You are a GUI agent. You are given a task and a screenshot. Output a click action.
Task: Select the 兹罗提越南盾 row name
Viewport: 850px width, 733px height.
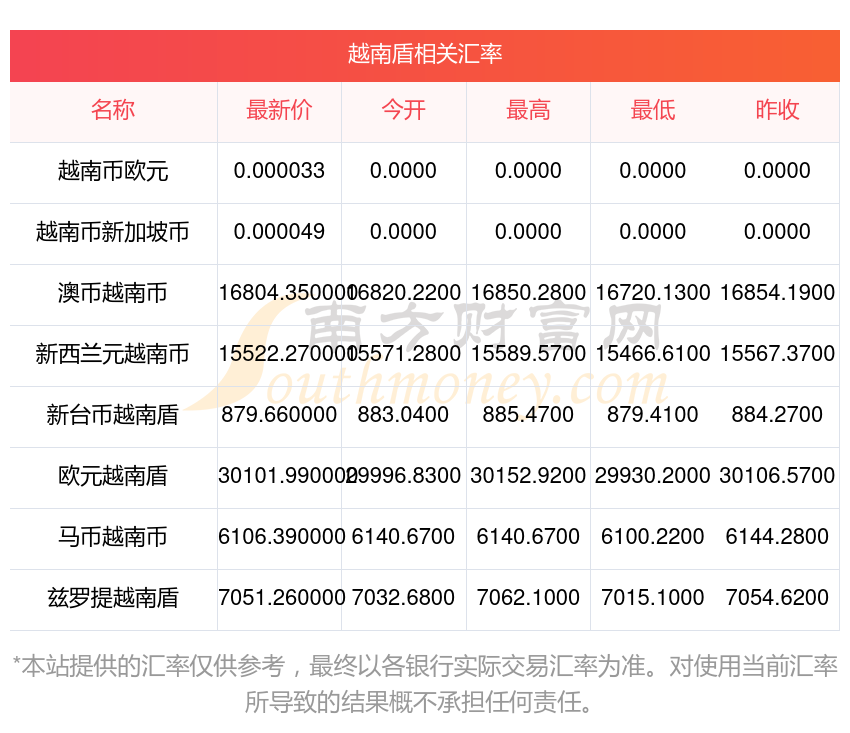pyautogui.click(x=113, y=598)
